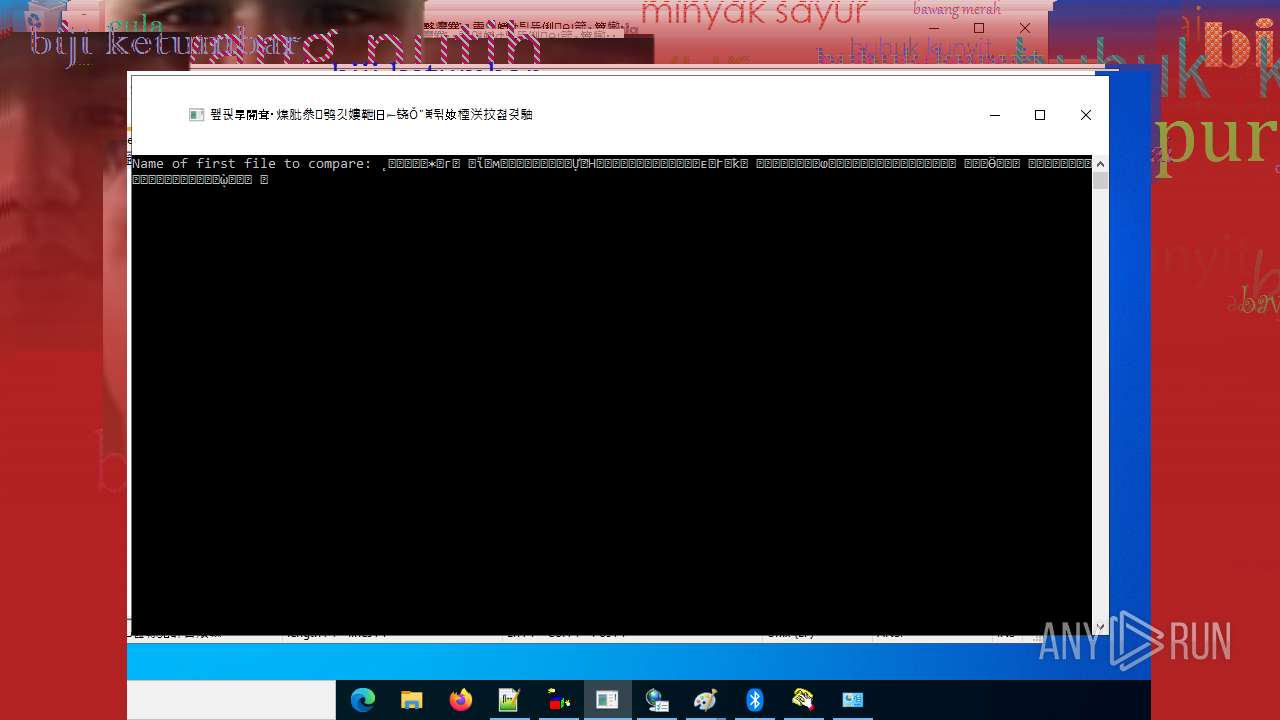The height and width of the screenshot is (720, 1280).
Task: Close the console window
Action: pyautogui.click(x=1086, y=115)
